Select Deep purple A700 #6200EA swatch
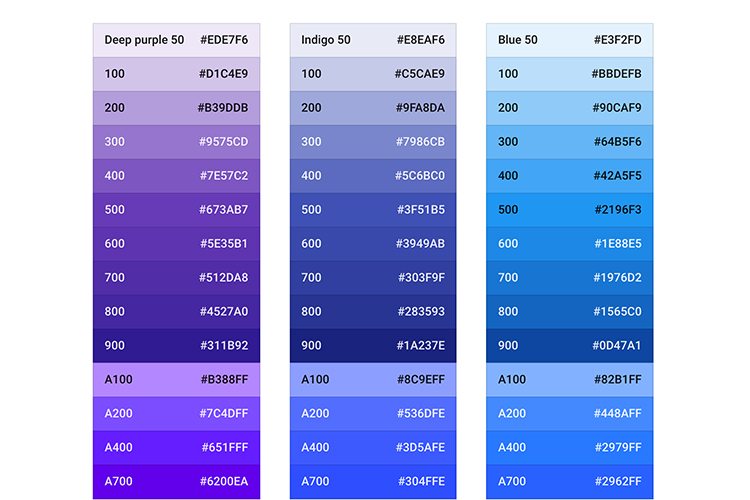The height and width of the screenshot is (500, 750). [176, 481]
